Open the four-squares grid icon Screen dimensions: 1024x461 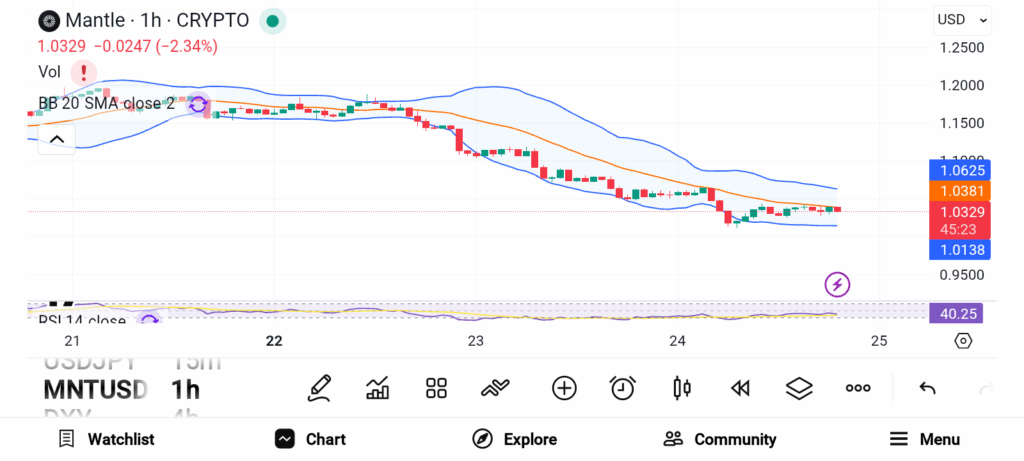pyautogui.click(x=436, y=388)
